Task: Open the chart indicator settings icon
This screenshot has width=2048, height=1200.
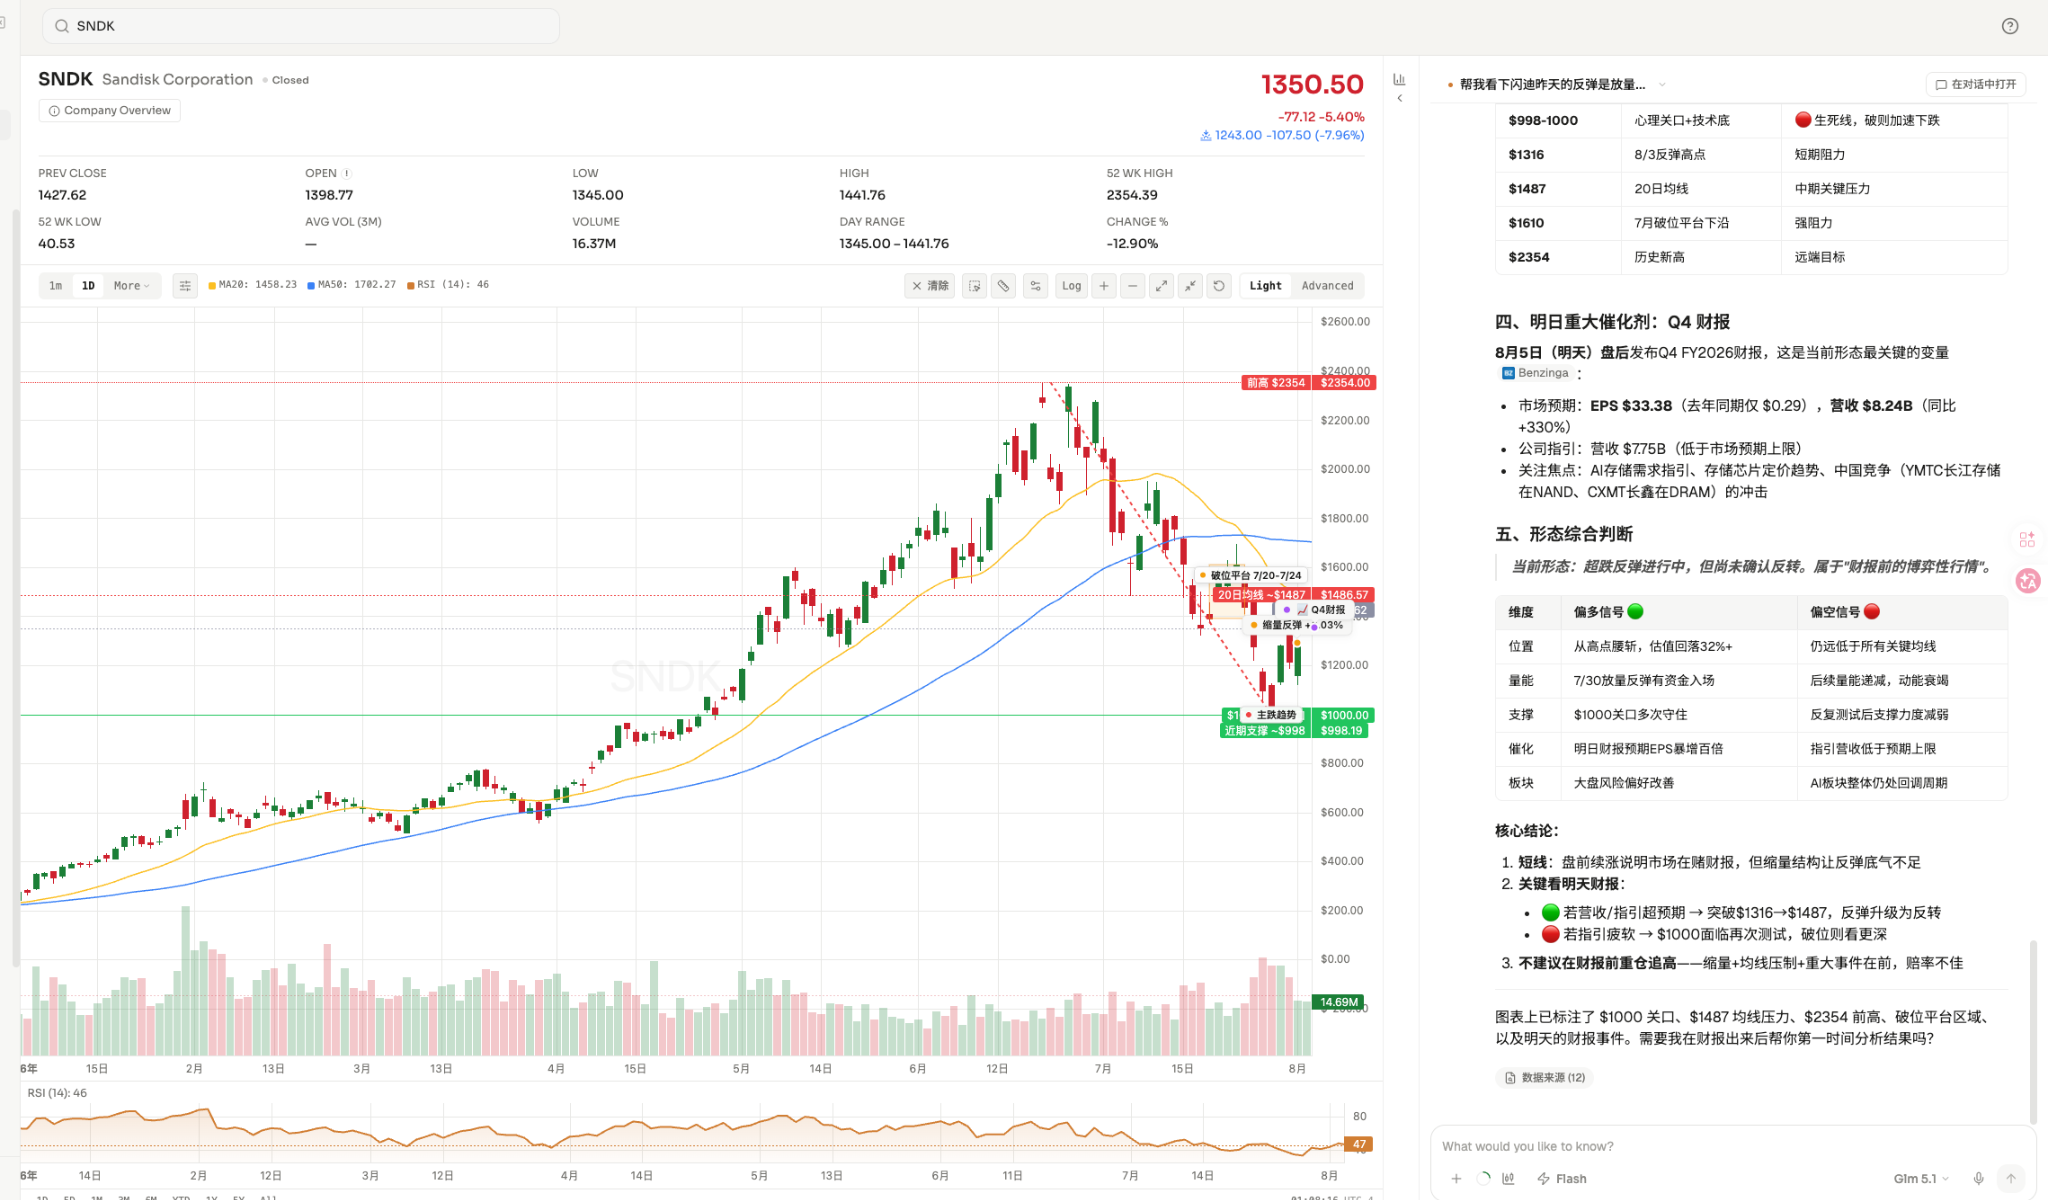Action: 185,286
